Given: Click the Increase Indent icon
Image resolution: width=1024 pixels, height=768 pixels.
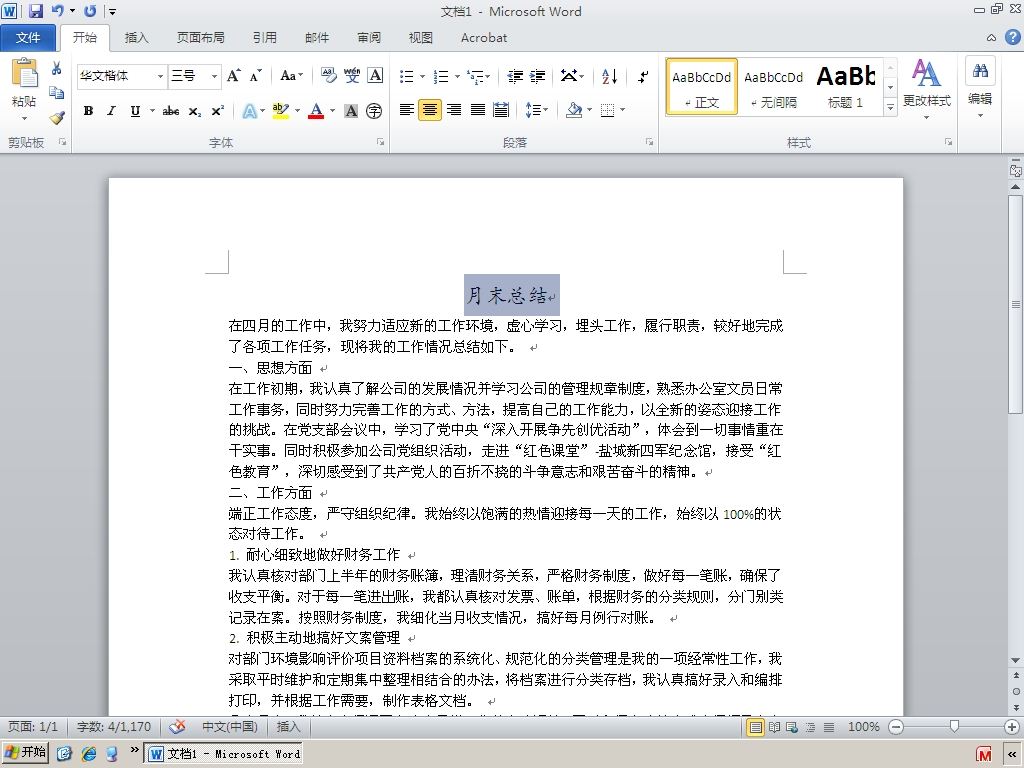Looking at the screenshot, I should (x=537, y=76).
